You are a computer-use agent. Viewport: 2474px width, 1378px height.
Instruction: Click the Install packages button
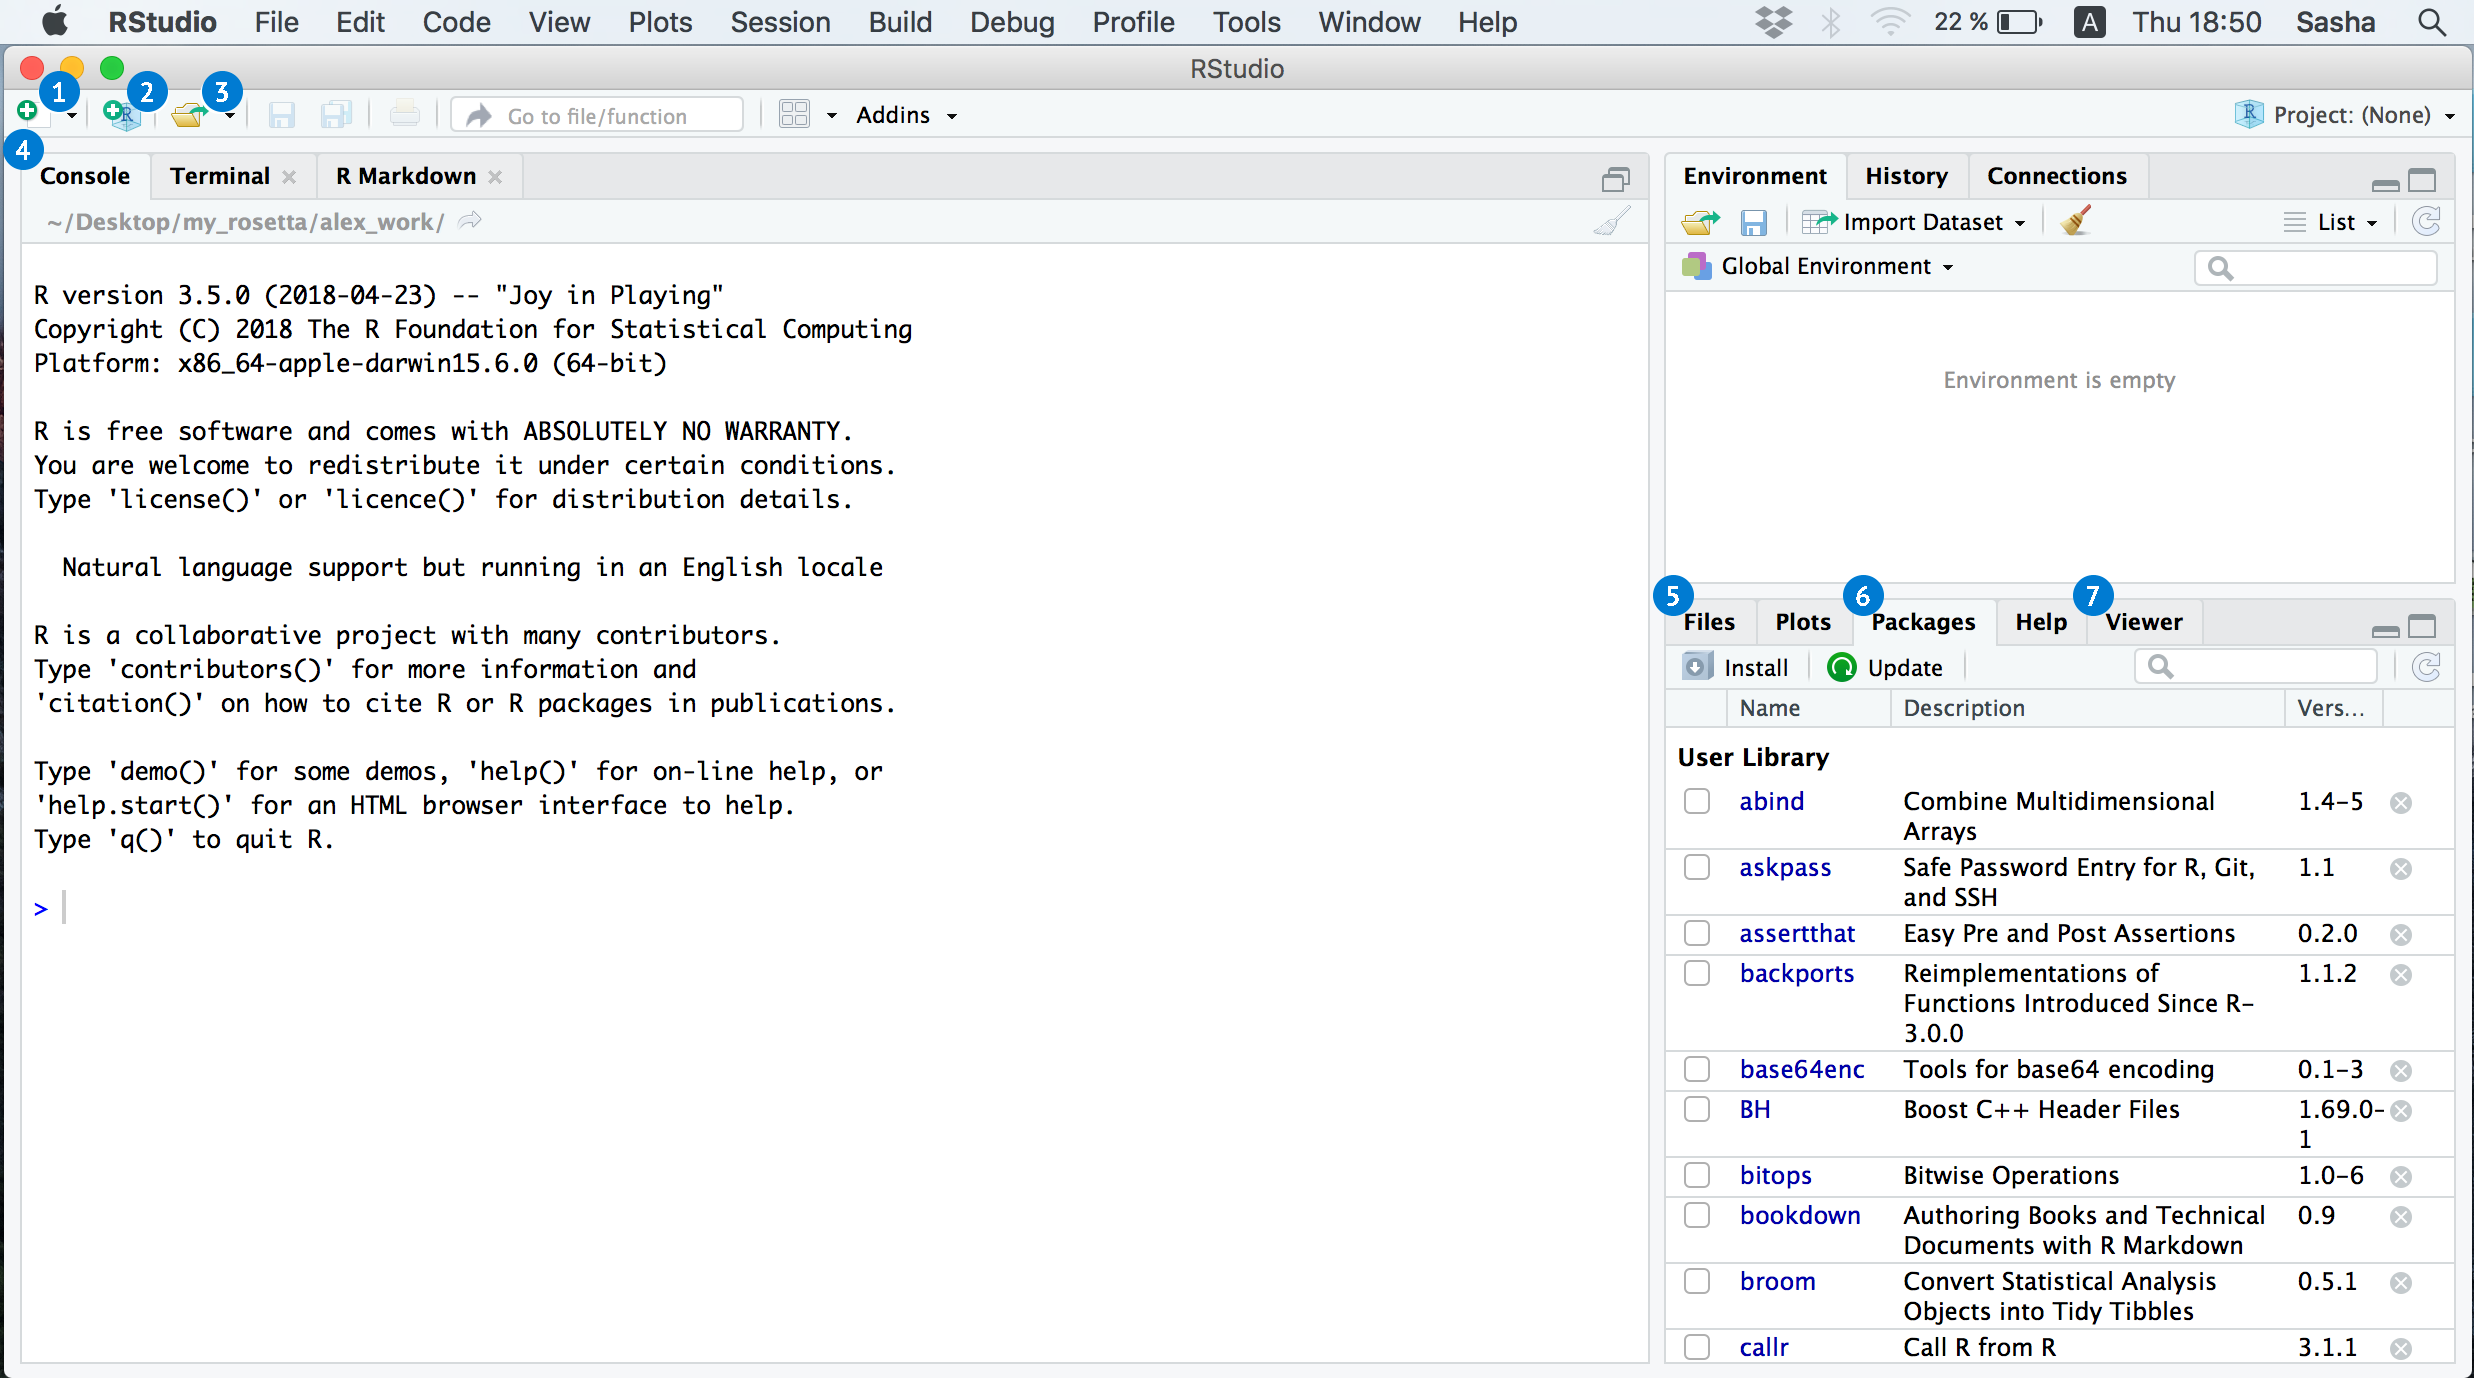coord(1736,667)
